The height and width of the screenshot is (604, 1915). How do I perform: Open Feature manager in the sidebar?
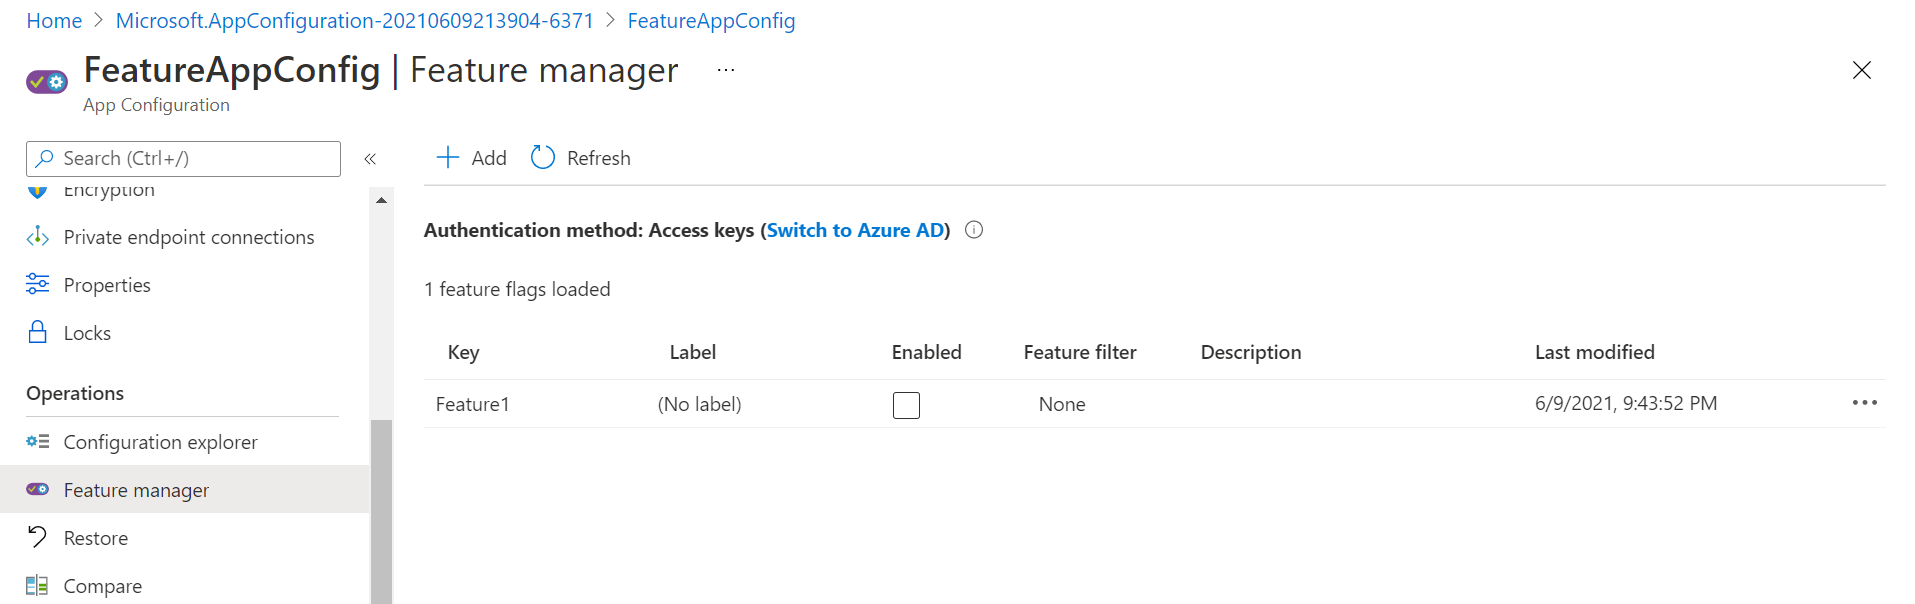pyautogui.click(x=136, y=490)
